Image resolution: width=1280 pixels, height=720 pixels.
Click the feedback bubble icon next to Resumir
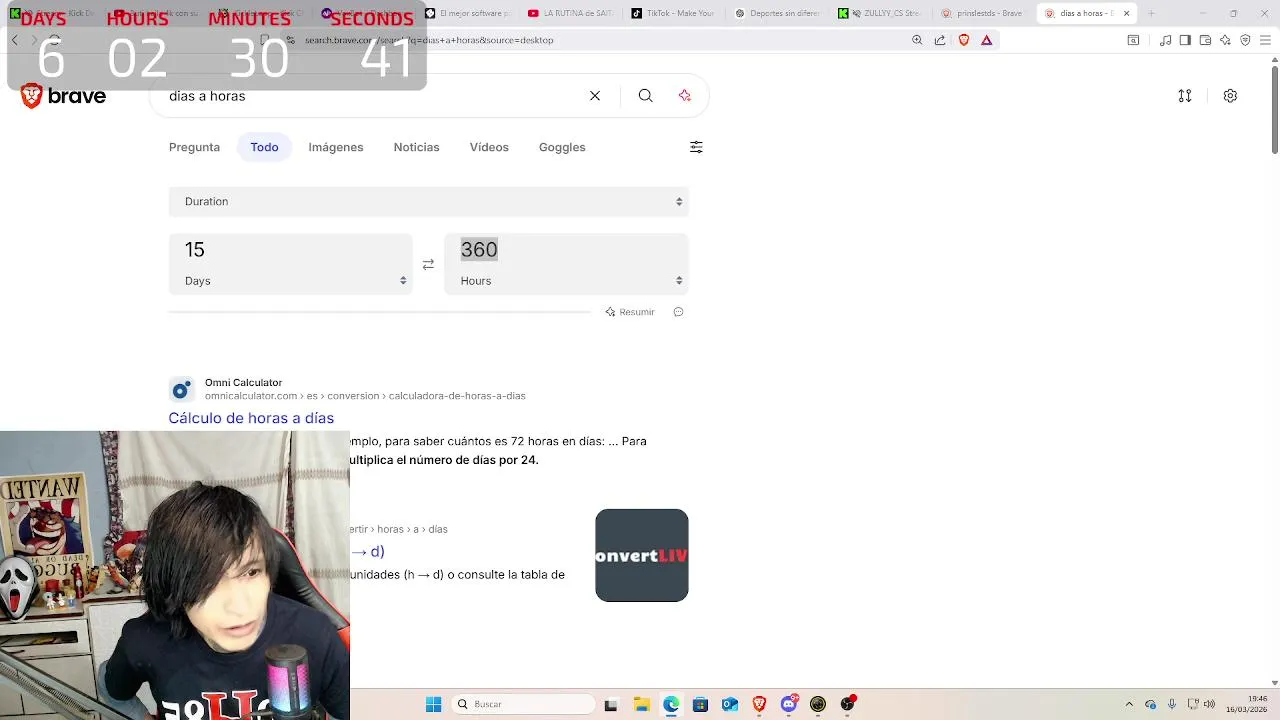point(678,312)
